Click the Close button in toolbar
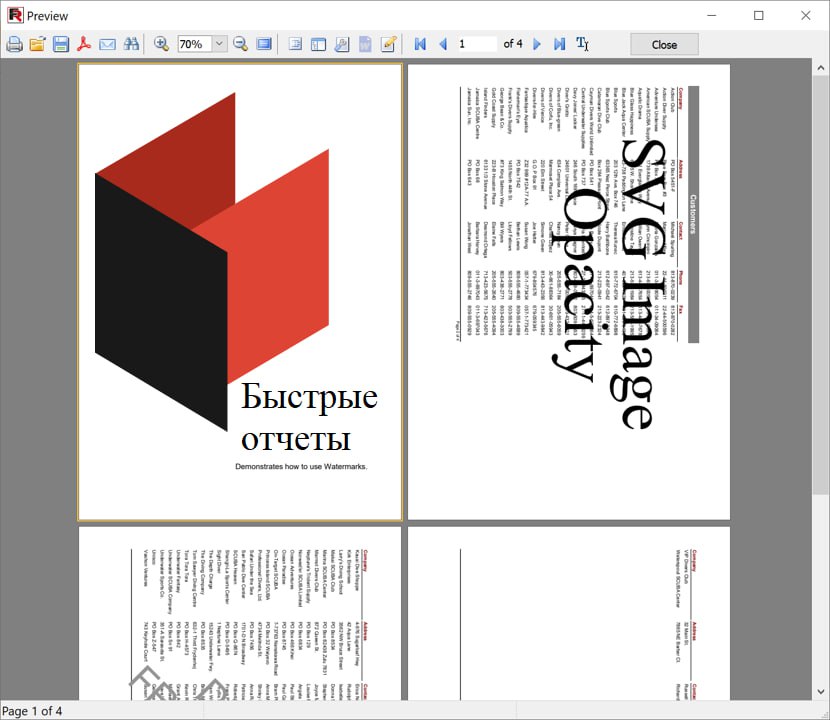The image size is (830, 720). (664, 44)
